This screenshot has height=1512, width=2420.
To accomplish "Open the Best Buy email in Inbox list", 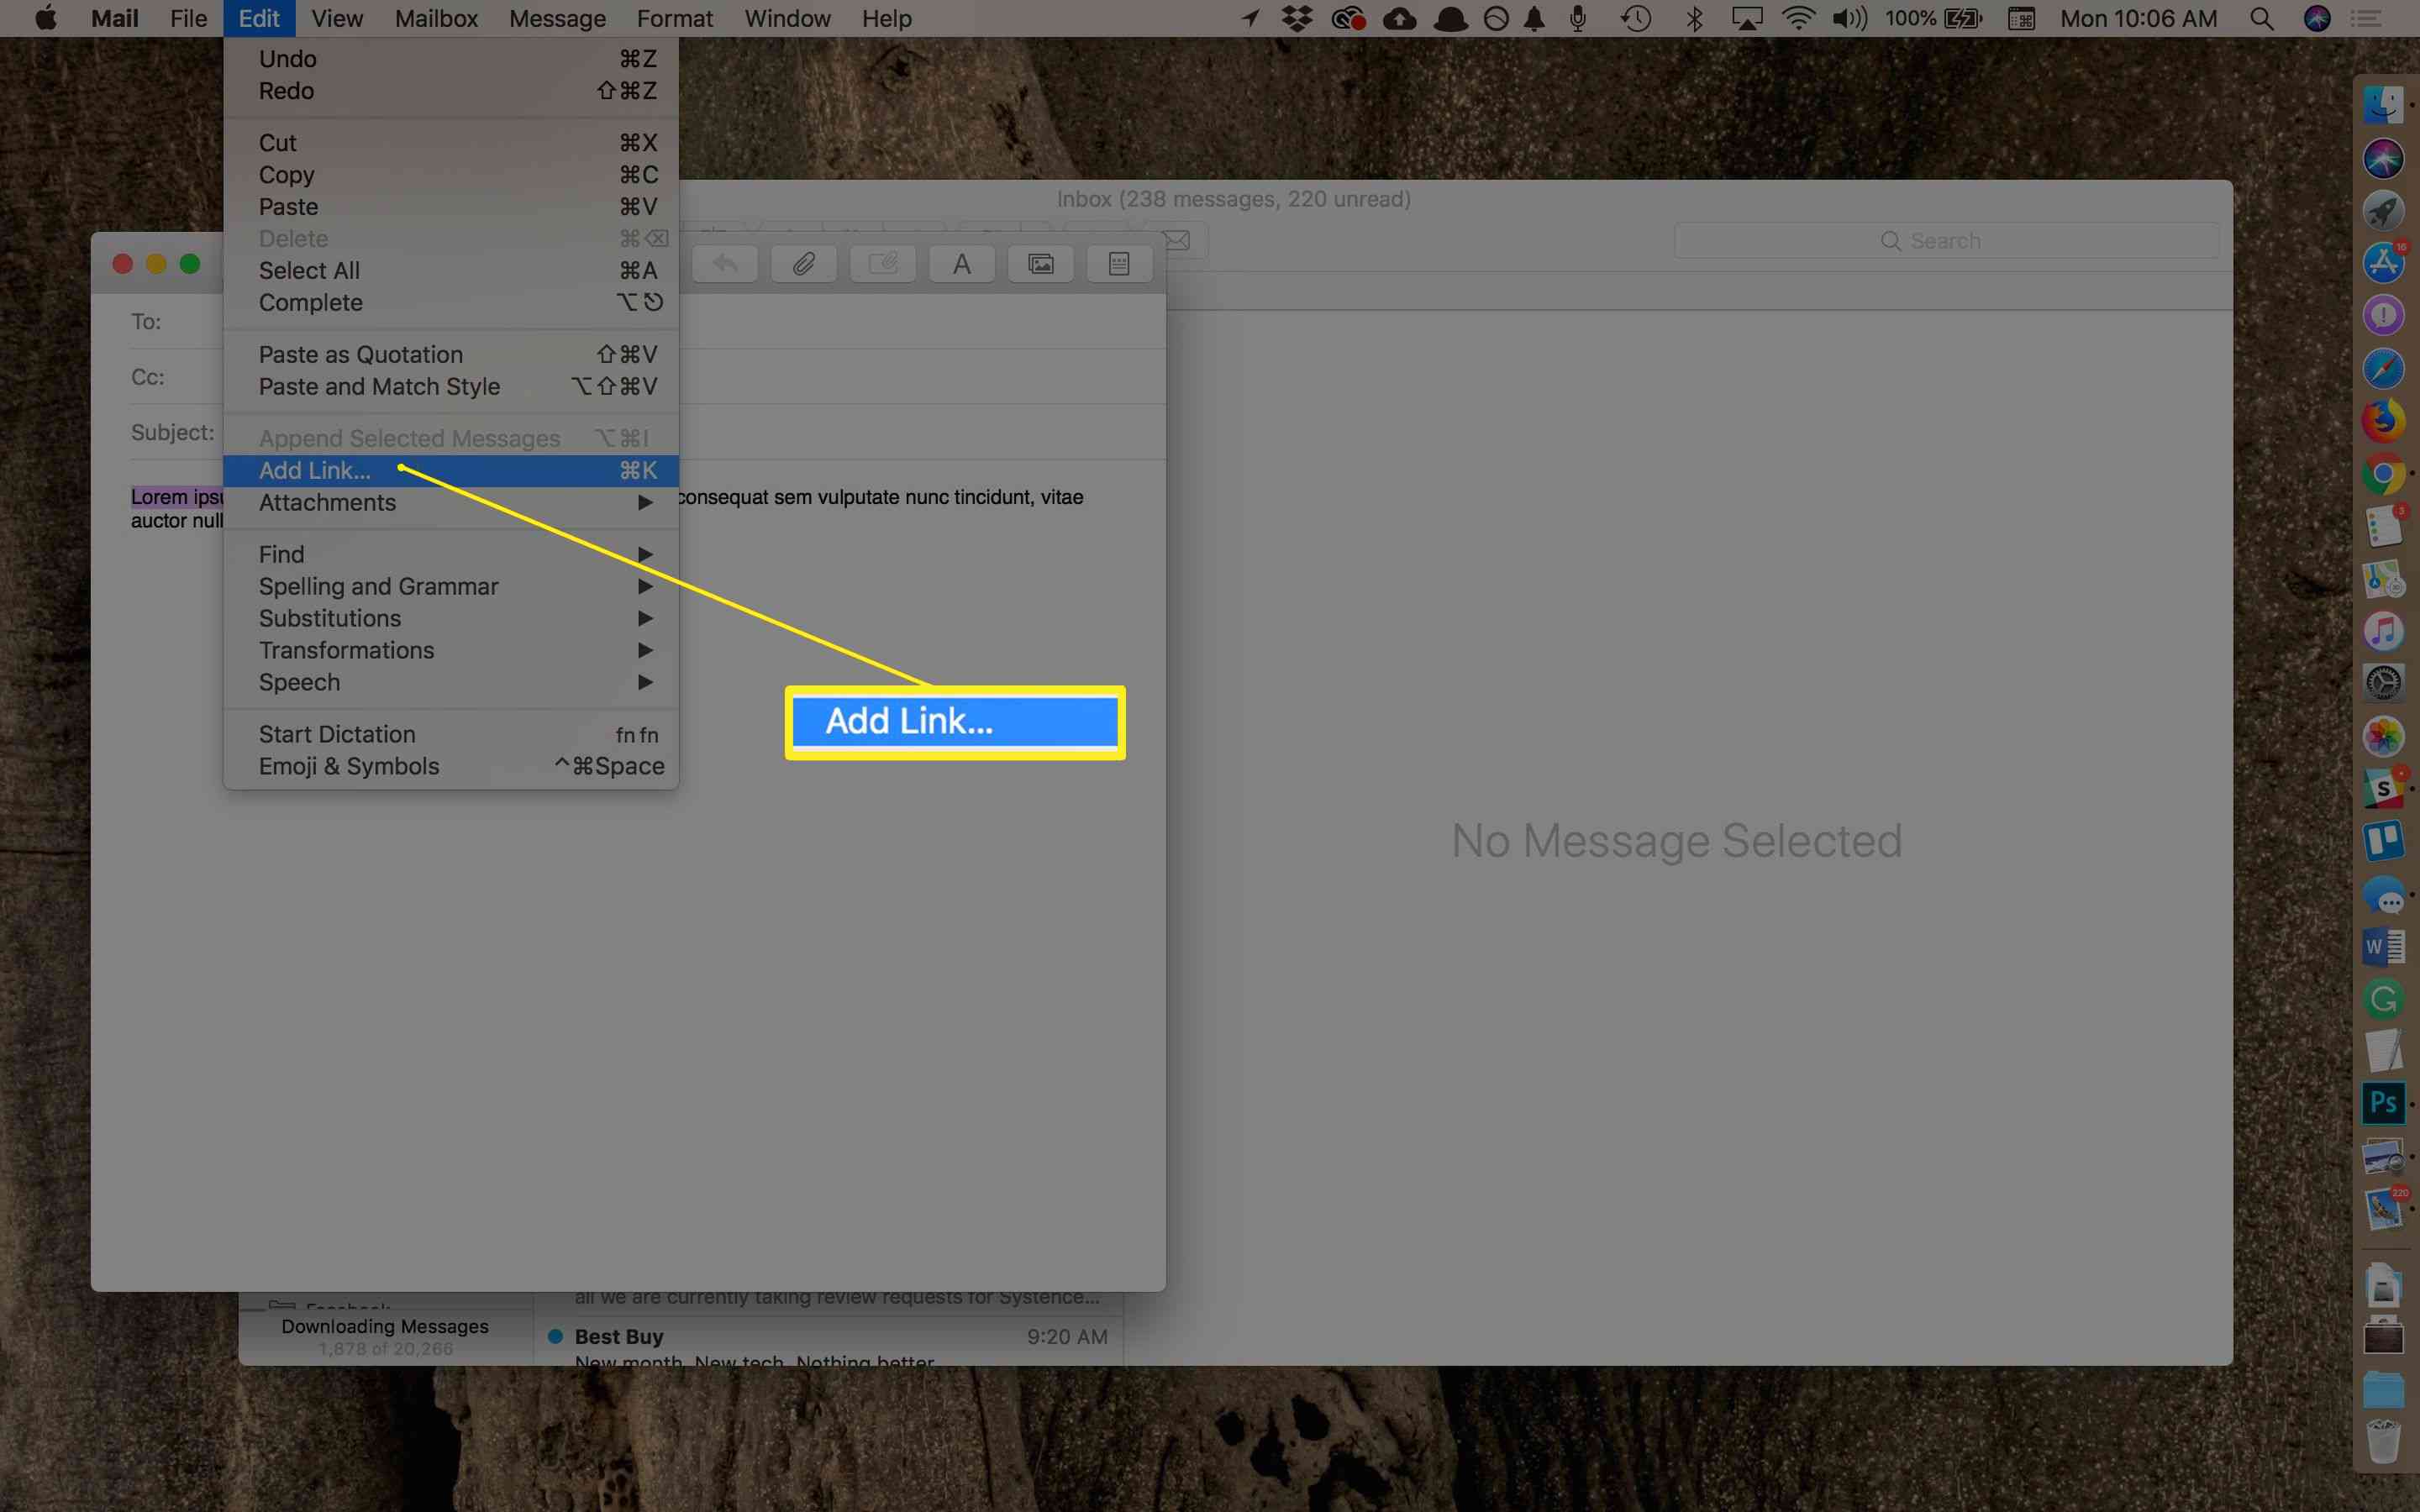I will [x=828, y=1342].
